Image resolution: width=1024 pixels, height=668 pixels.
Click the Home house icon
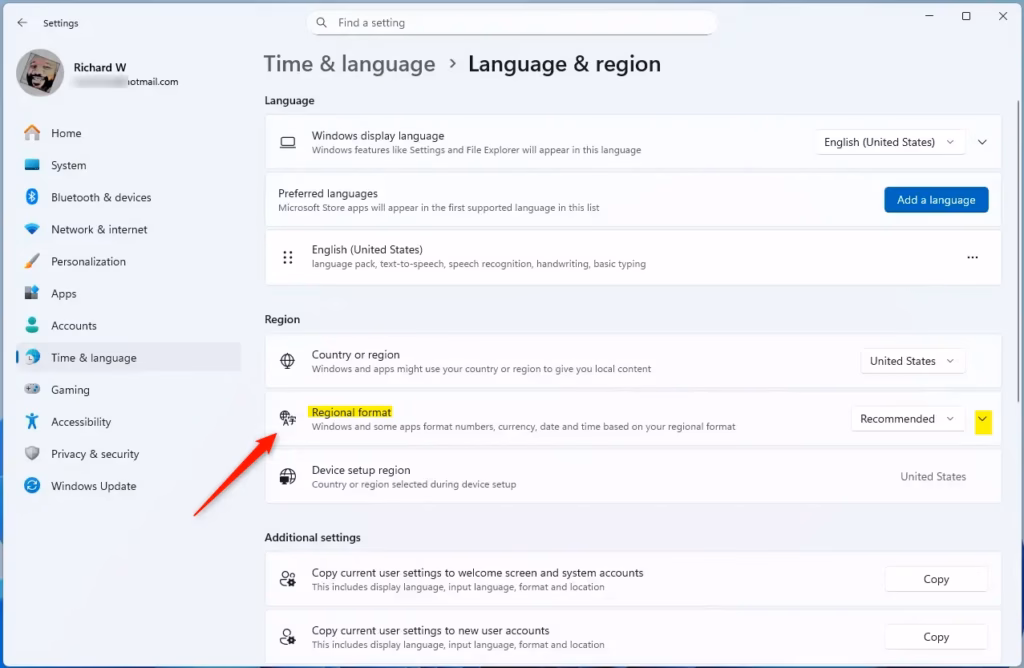click(32, 133)
